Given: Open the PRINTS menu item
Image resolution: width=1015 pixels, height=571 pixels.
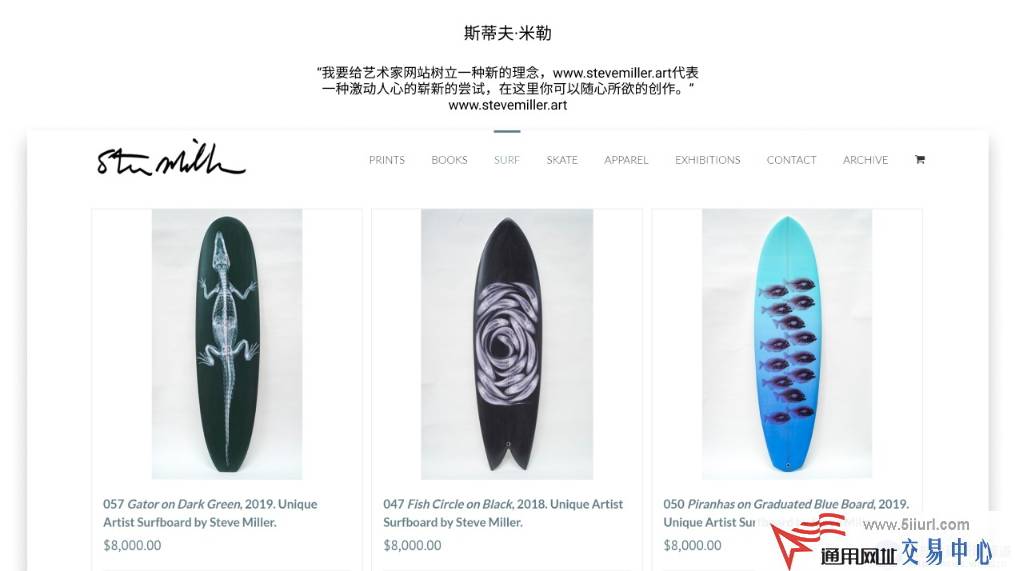Looking at the screenshot, I should click(x=386, y=160).
